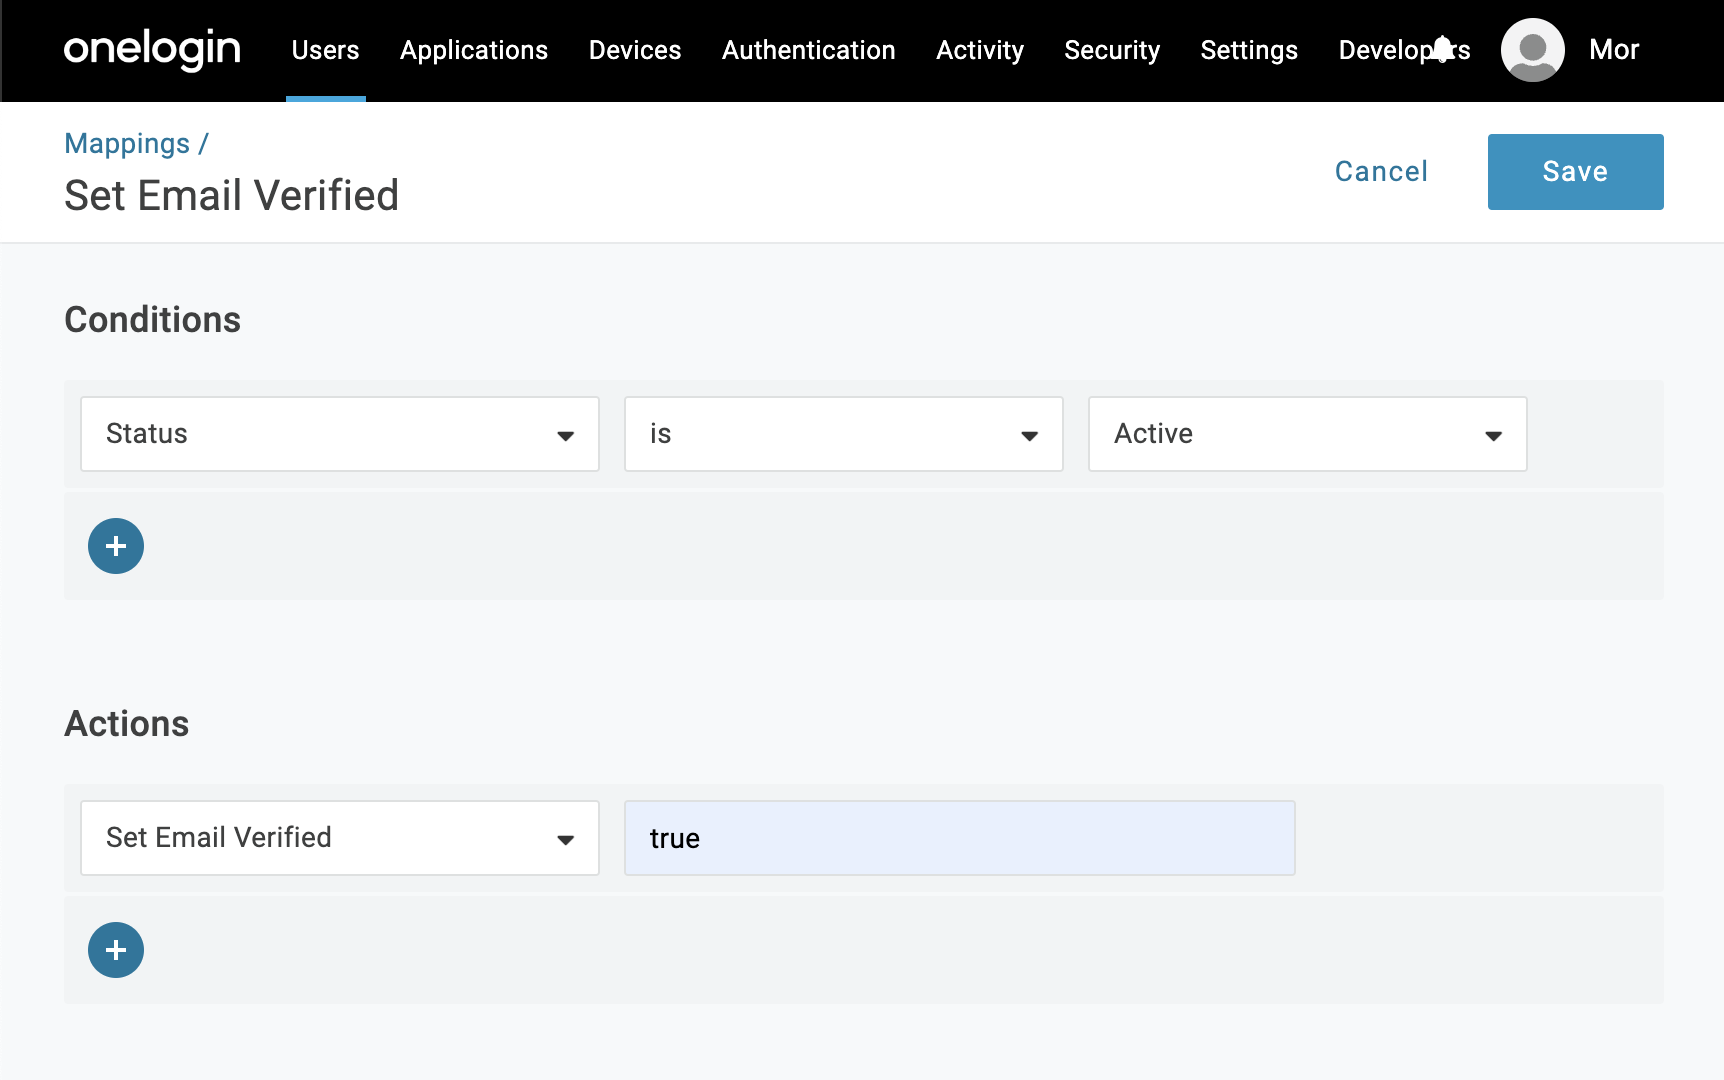Click the 'true' value input field
The width and height of the screenshot is (1724, 1080).
pos(959,838)
